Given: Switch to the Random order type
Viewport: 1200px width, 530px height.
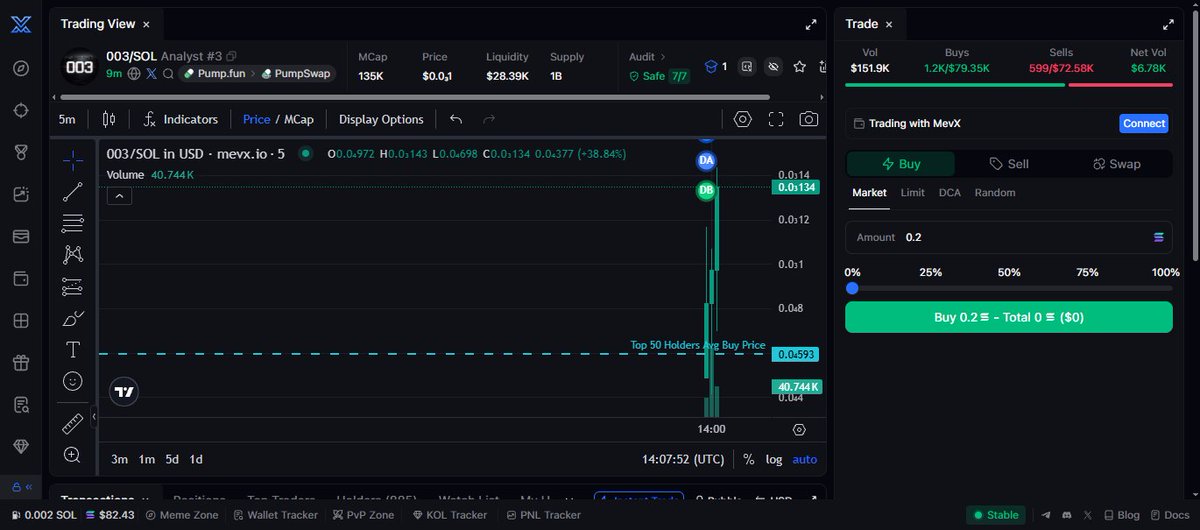Looking at the screenshot, I should click(995, 192).
